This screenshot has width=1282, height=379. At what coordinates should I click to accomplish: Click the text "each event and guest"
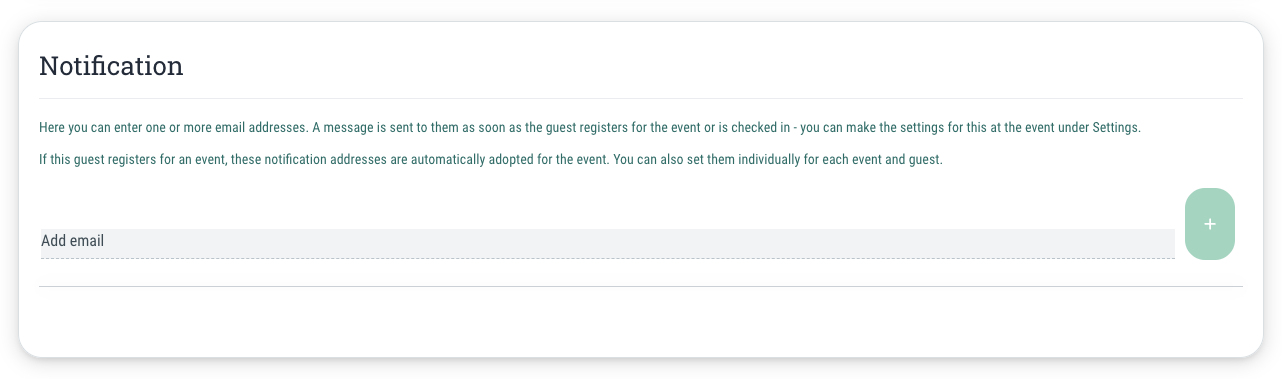click(882, 160)
